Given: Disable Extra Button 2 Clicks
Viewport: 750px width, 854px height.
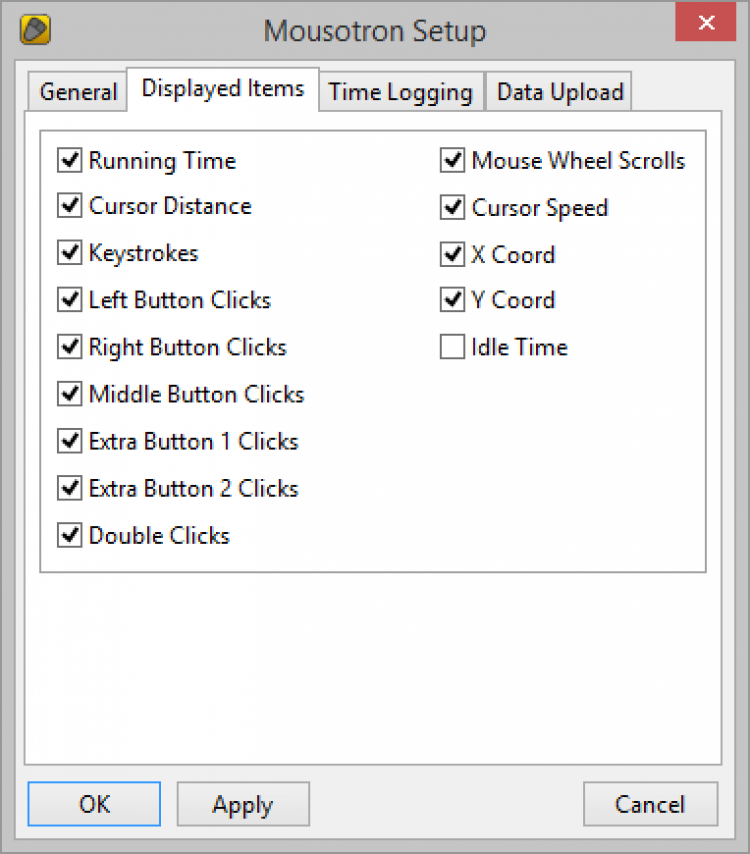Looking at the screenshot, I should (x=70, y=489).
